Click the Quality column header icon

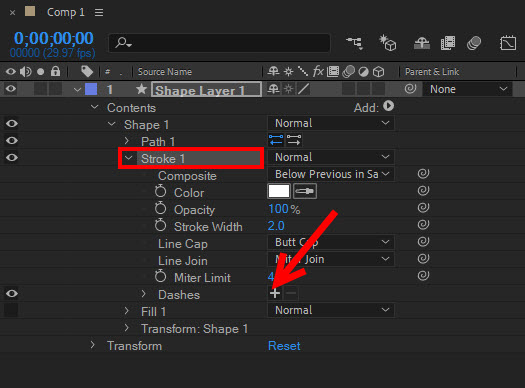tap(303, 71)
